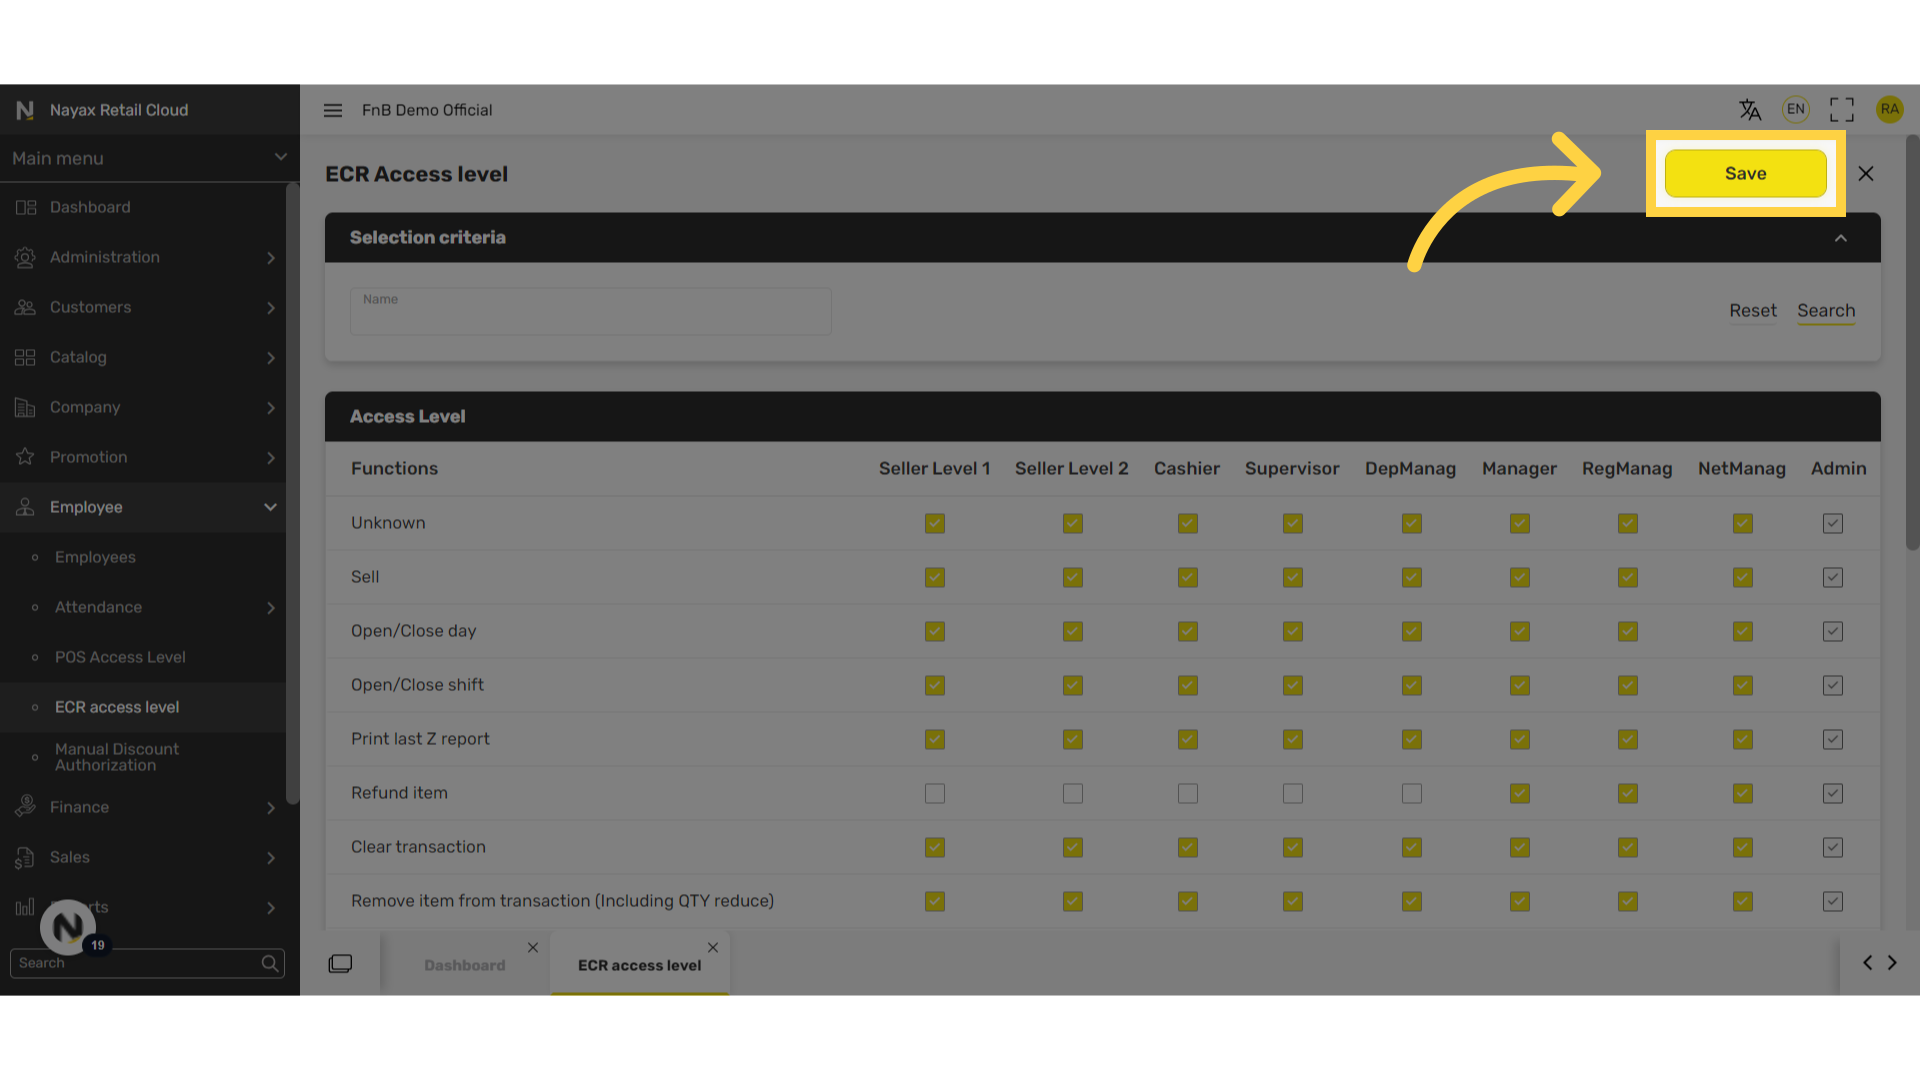Toggle fullscreen mode icon
1920x1080 pixels.
click(x=1841, y=110)
